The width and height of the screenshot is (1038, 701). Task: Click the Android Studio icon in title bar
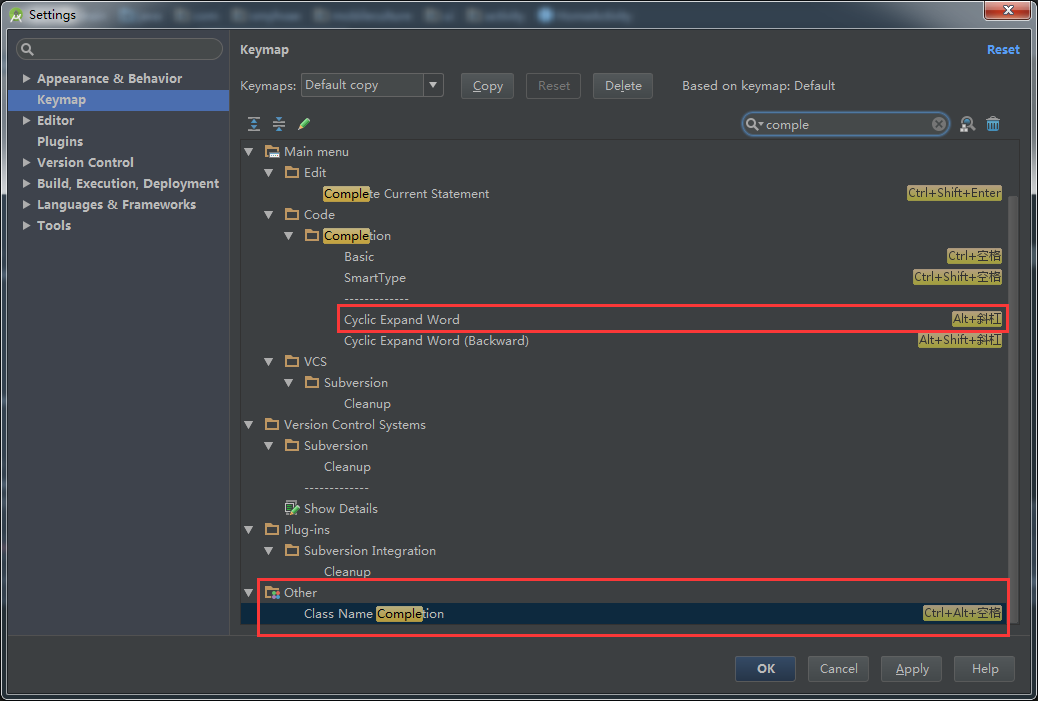[x=16, y=15]
